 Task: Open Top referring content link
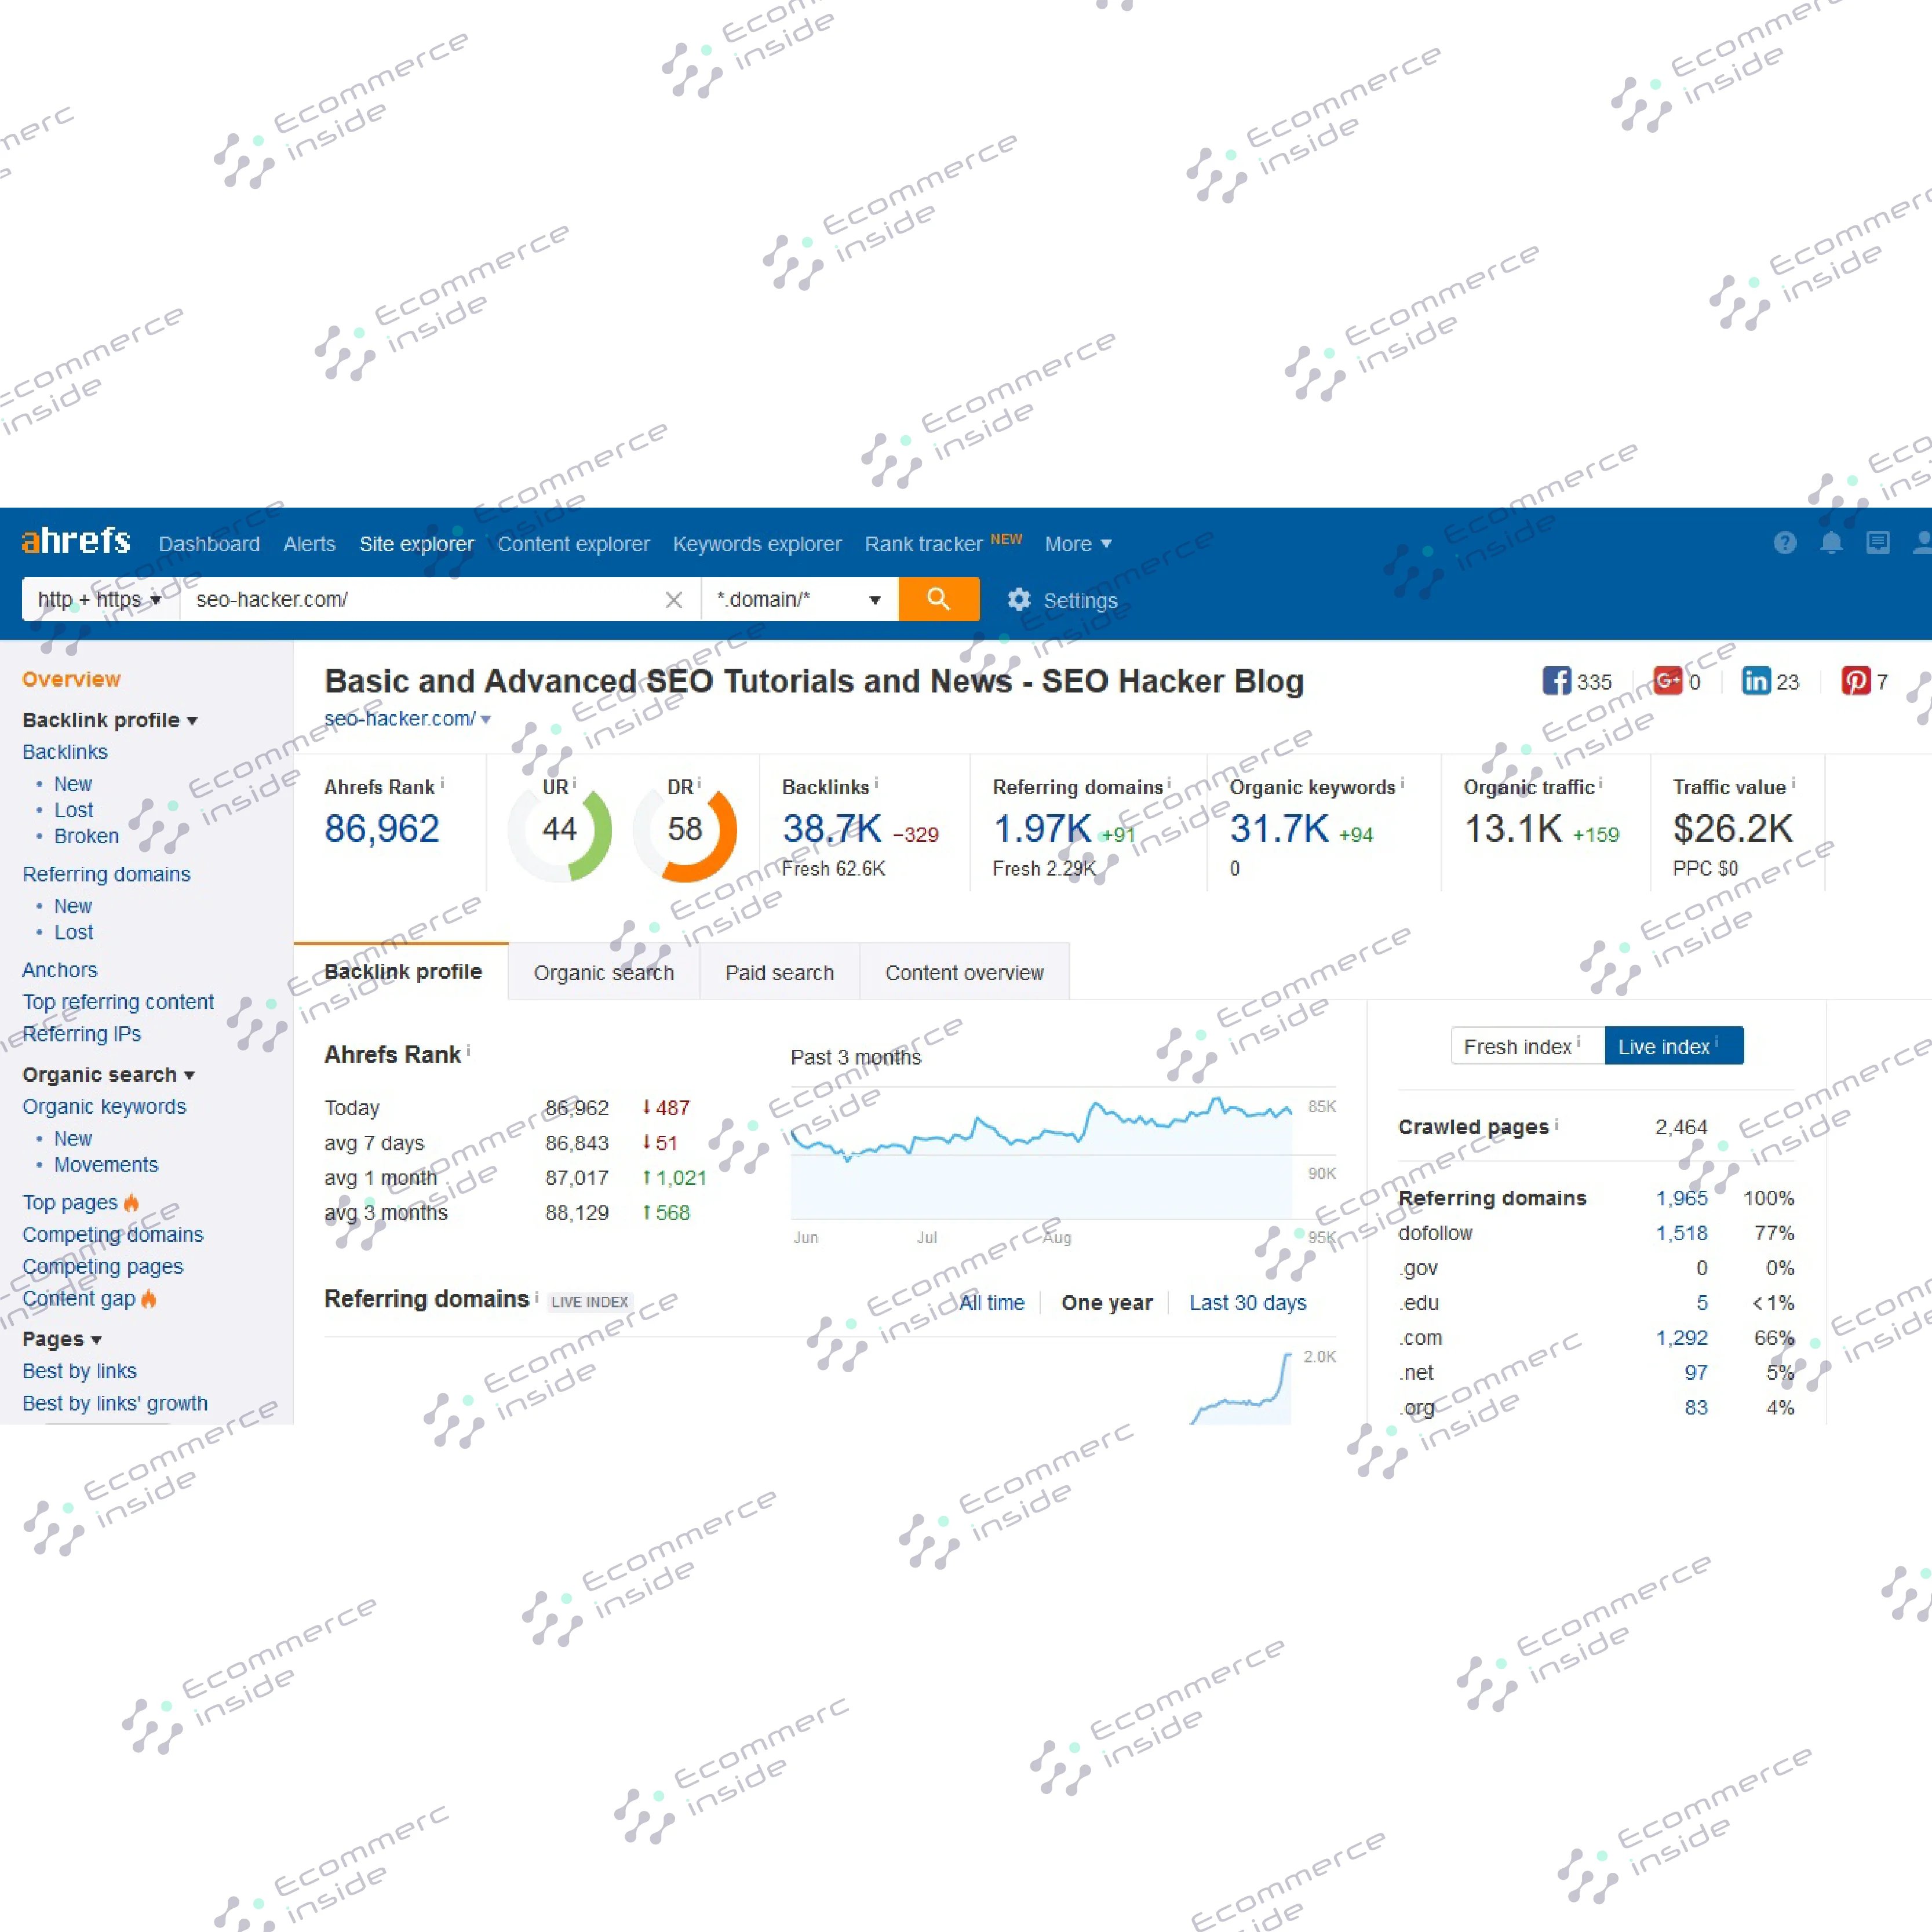click(118, 1002)
